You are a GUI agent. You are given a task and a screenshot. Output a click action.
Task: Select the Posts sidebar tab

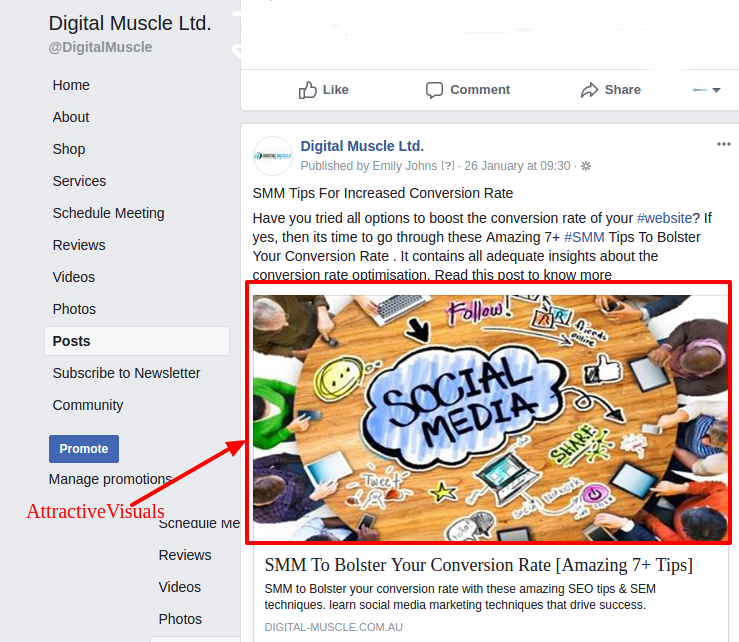(137, 341)
